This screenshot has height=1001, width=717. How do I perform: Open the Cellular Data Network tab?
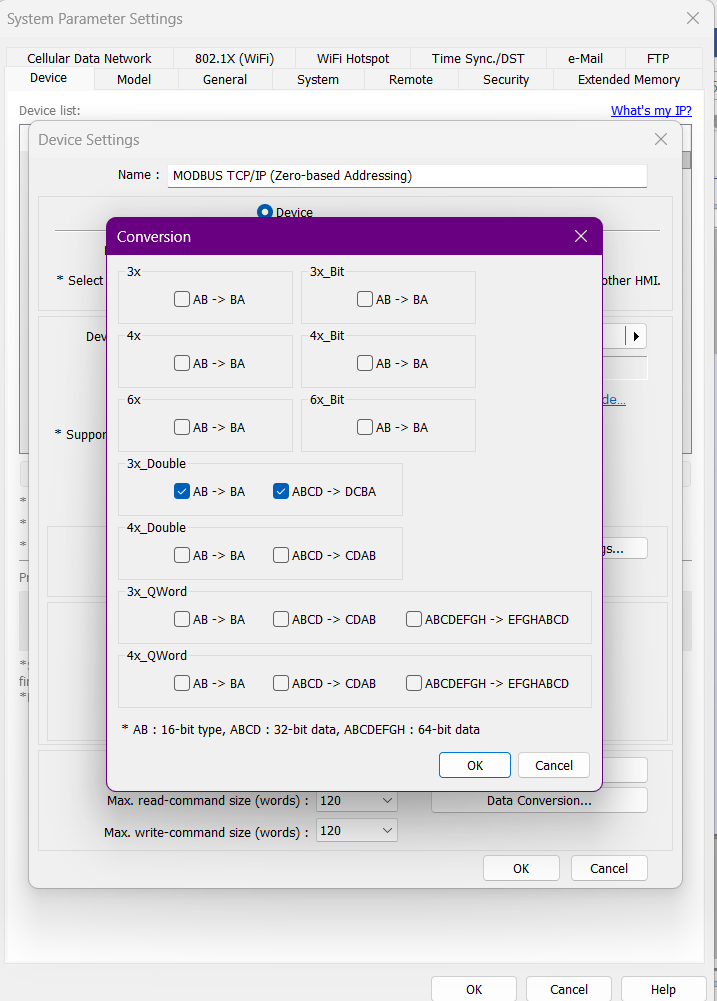tap(89, 58)
